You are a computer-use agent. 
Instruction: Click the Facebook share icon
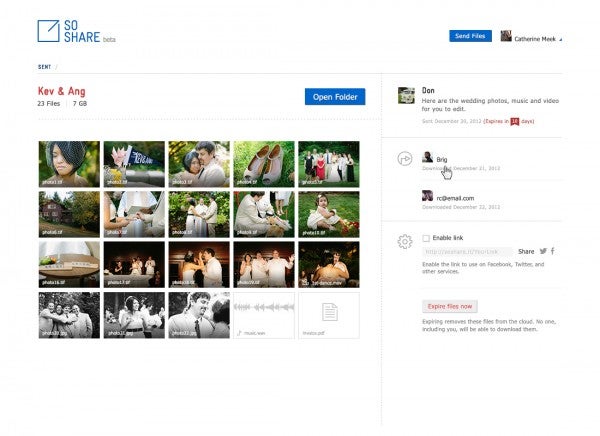pyautogui.click(x=553, y=251)
